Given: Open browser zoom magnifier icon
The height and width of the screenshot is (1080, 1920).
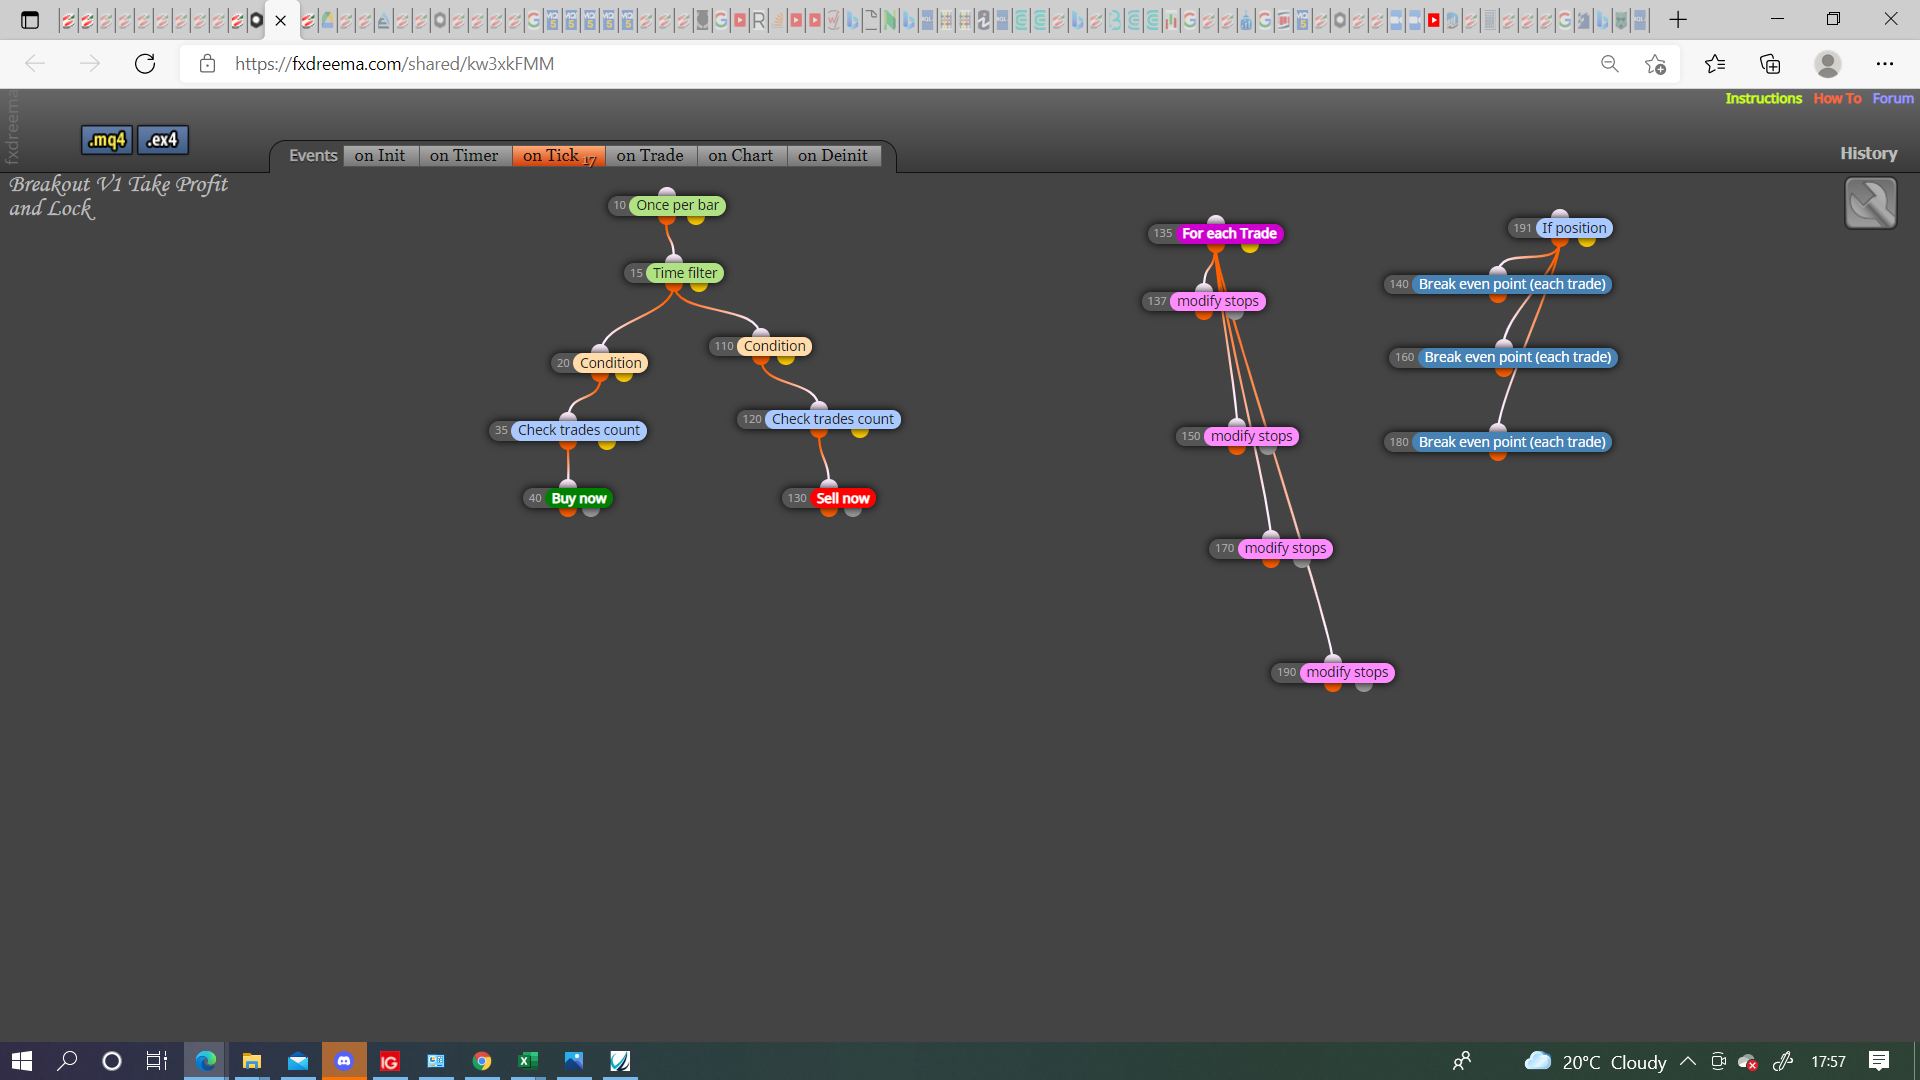Looking at the screenshot, I should [1609, 64].
